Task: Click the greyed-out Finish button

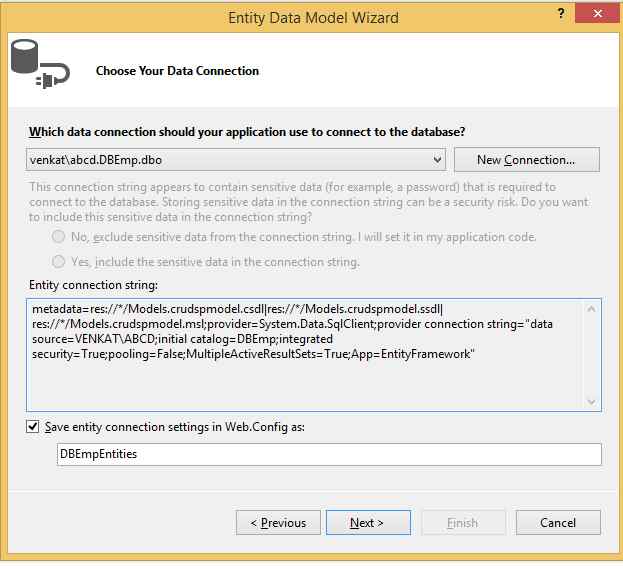Action: click(462, 523)
